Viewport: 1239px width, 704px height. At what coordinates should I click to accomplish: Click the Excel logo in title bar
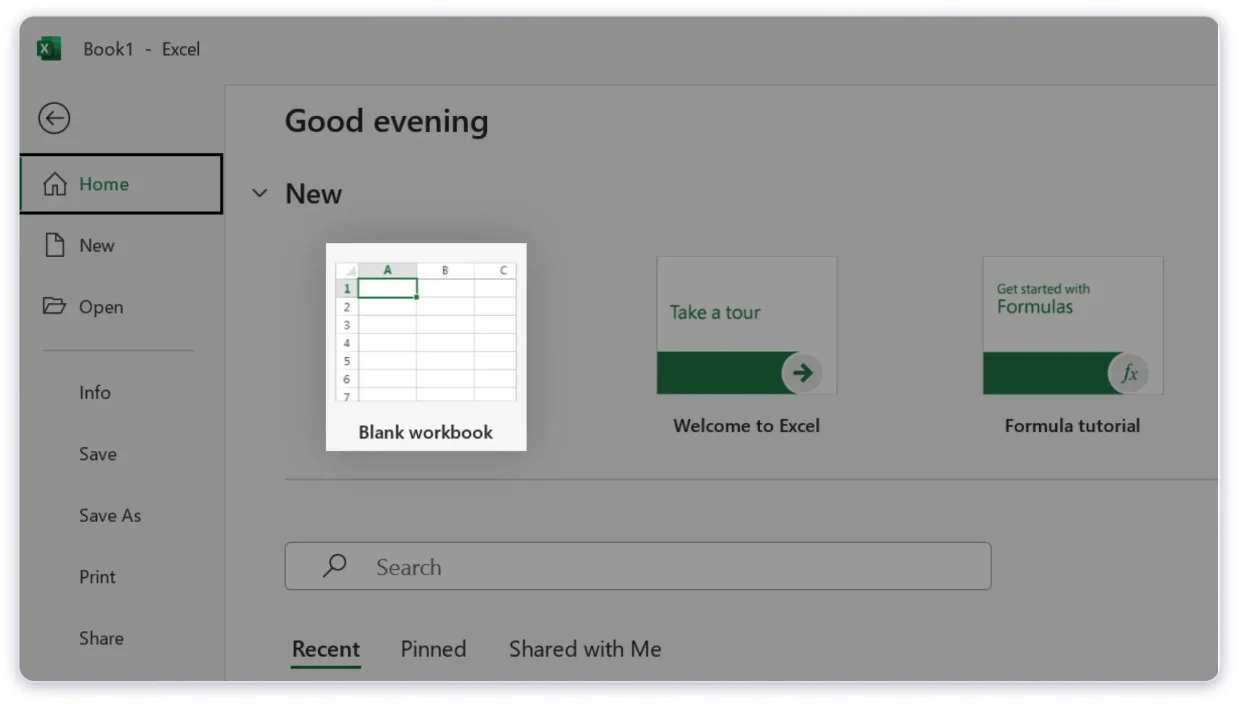(48, 49)
